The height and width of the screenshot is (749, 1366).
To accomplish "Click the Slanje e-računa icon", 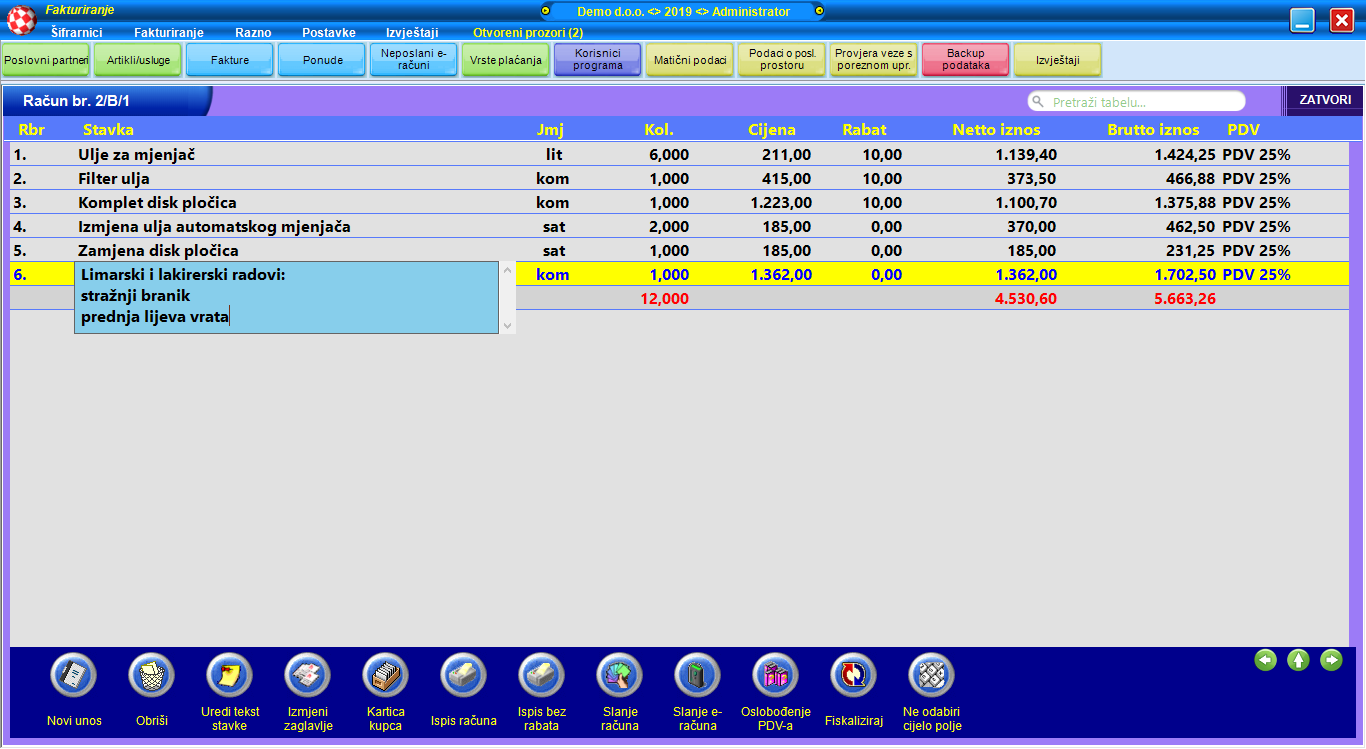I will pos(697,677).
